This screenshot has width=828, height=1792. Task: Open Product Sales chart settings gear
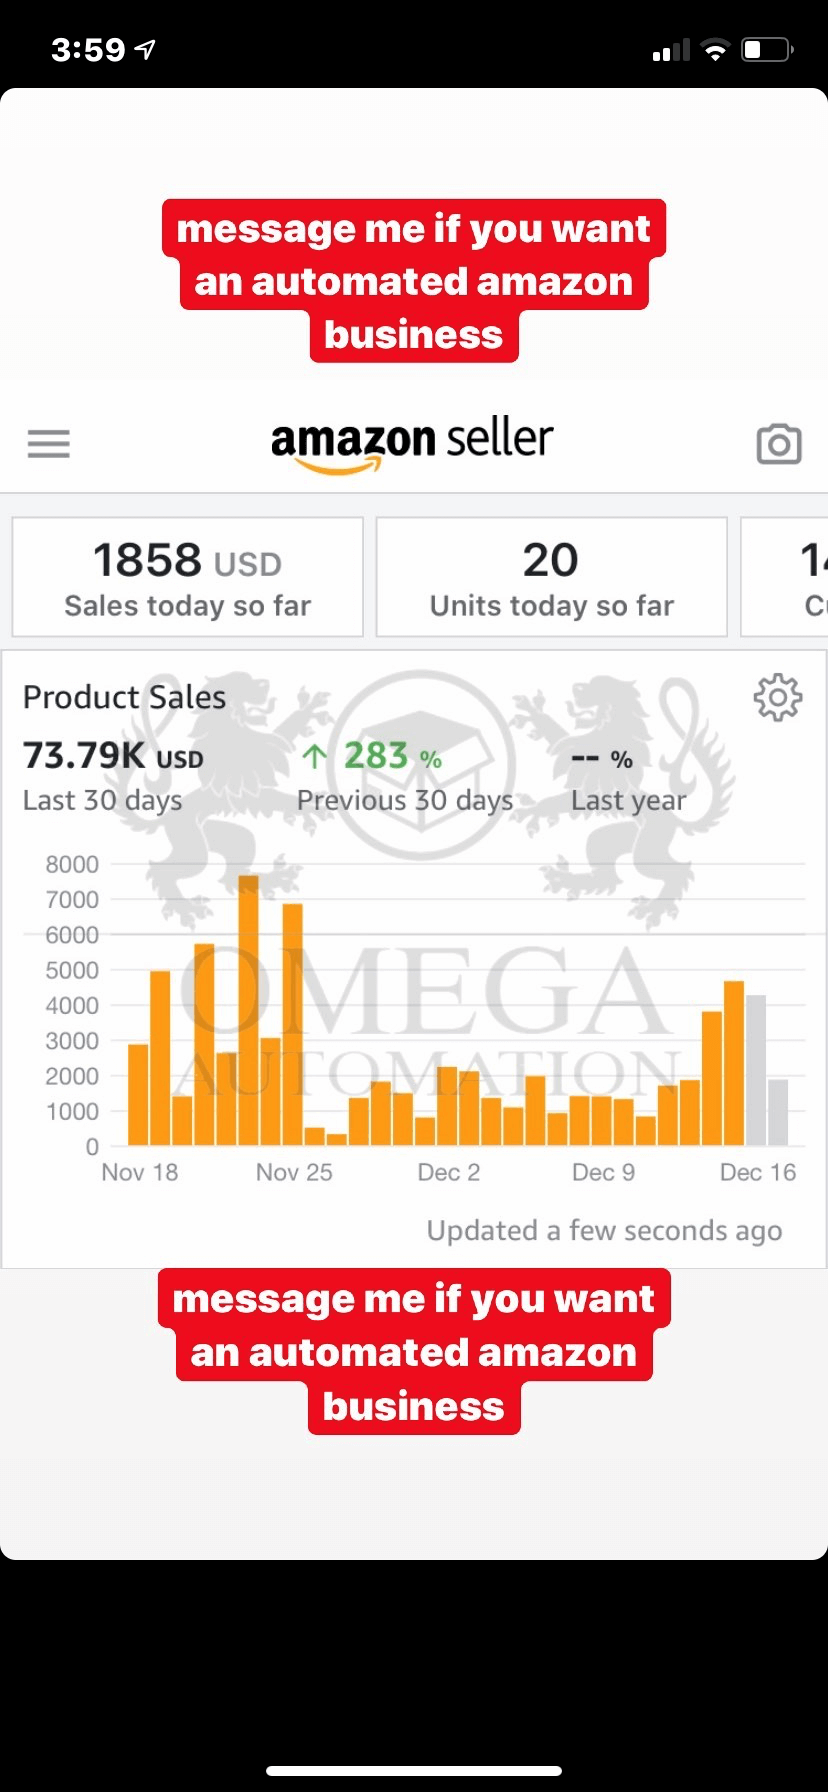(x=777, y=697)
